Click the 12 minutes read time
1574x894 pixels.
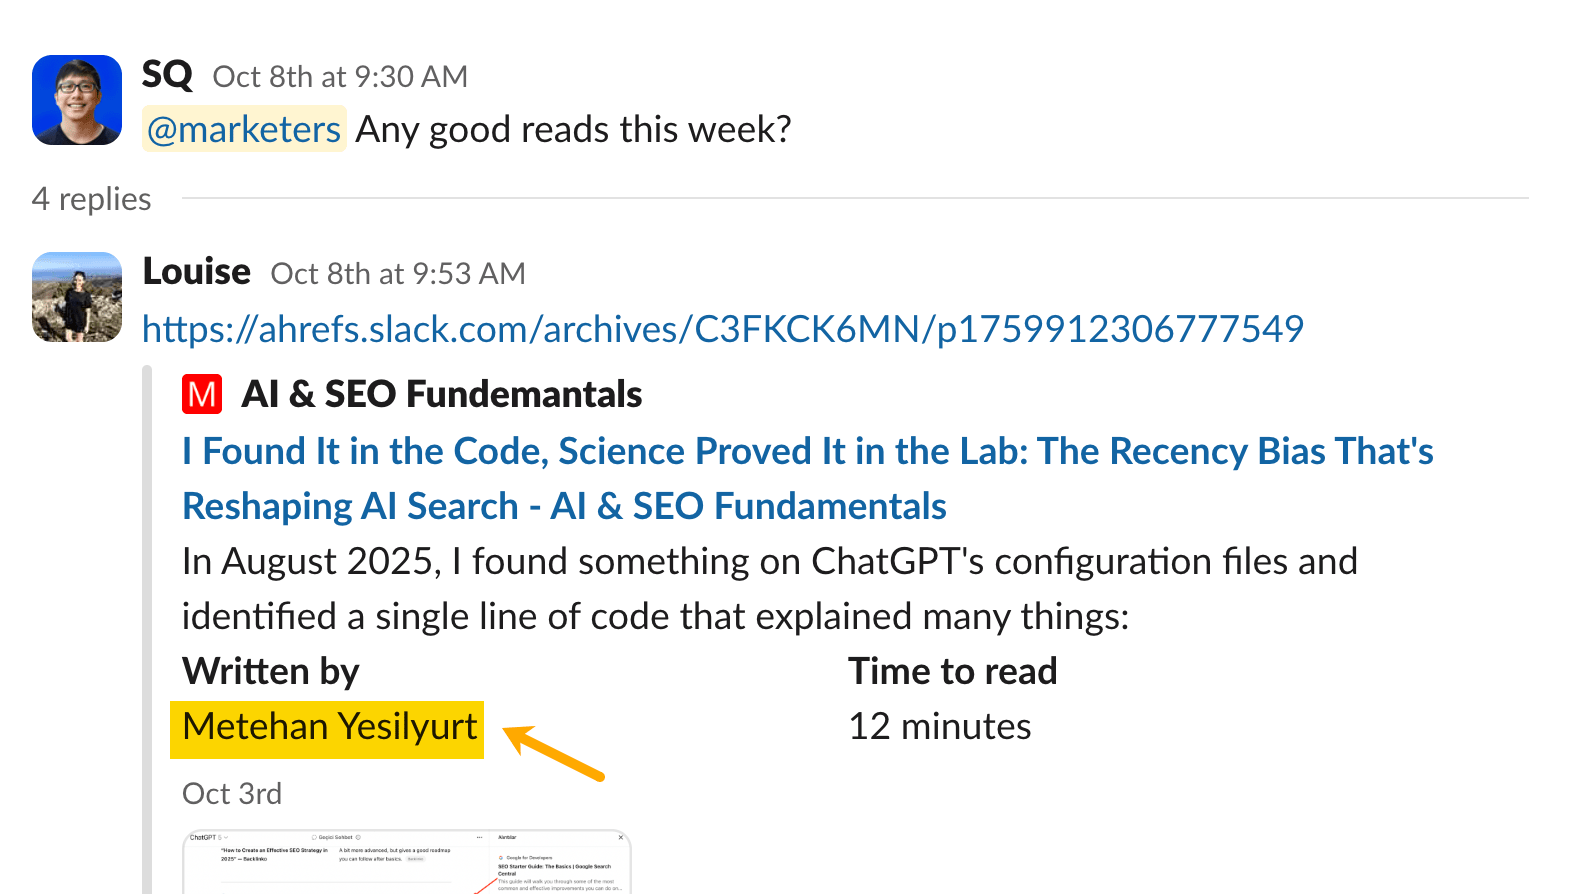click(939, 727)
